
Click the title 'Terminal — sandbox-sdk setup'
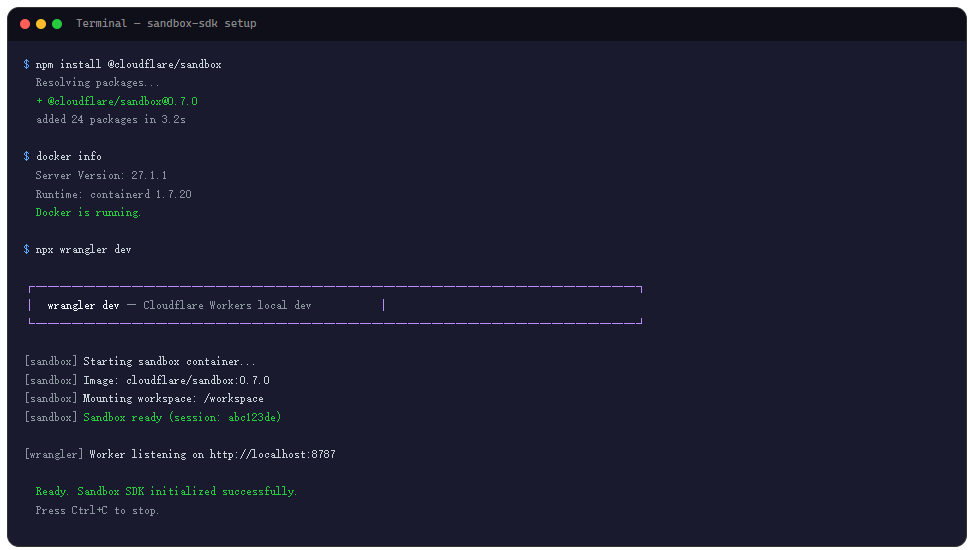tap(166, 24)
